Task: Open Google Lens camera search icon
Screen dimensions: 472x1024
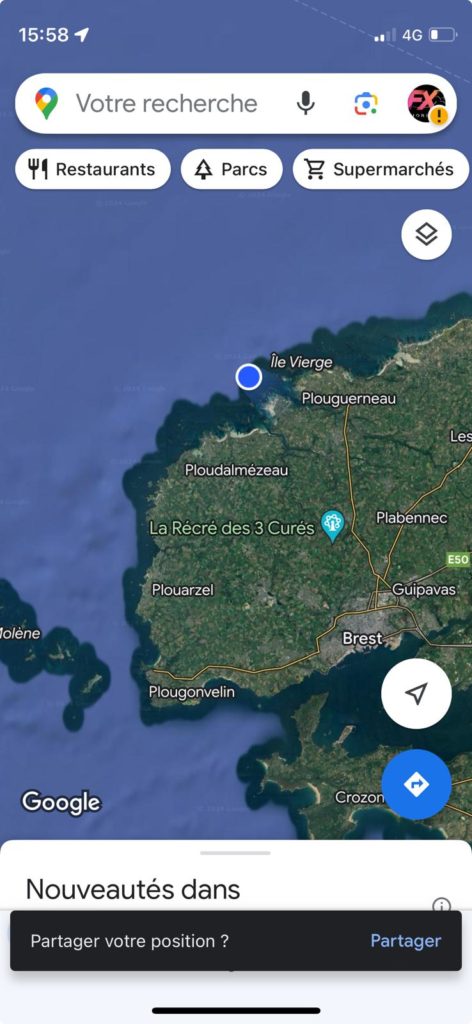Action: 366,103
